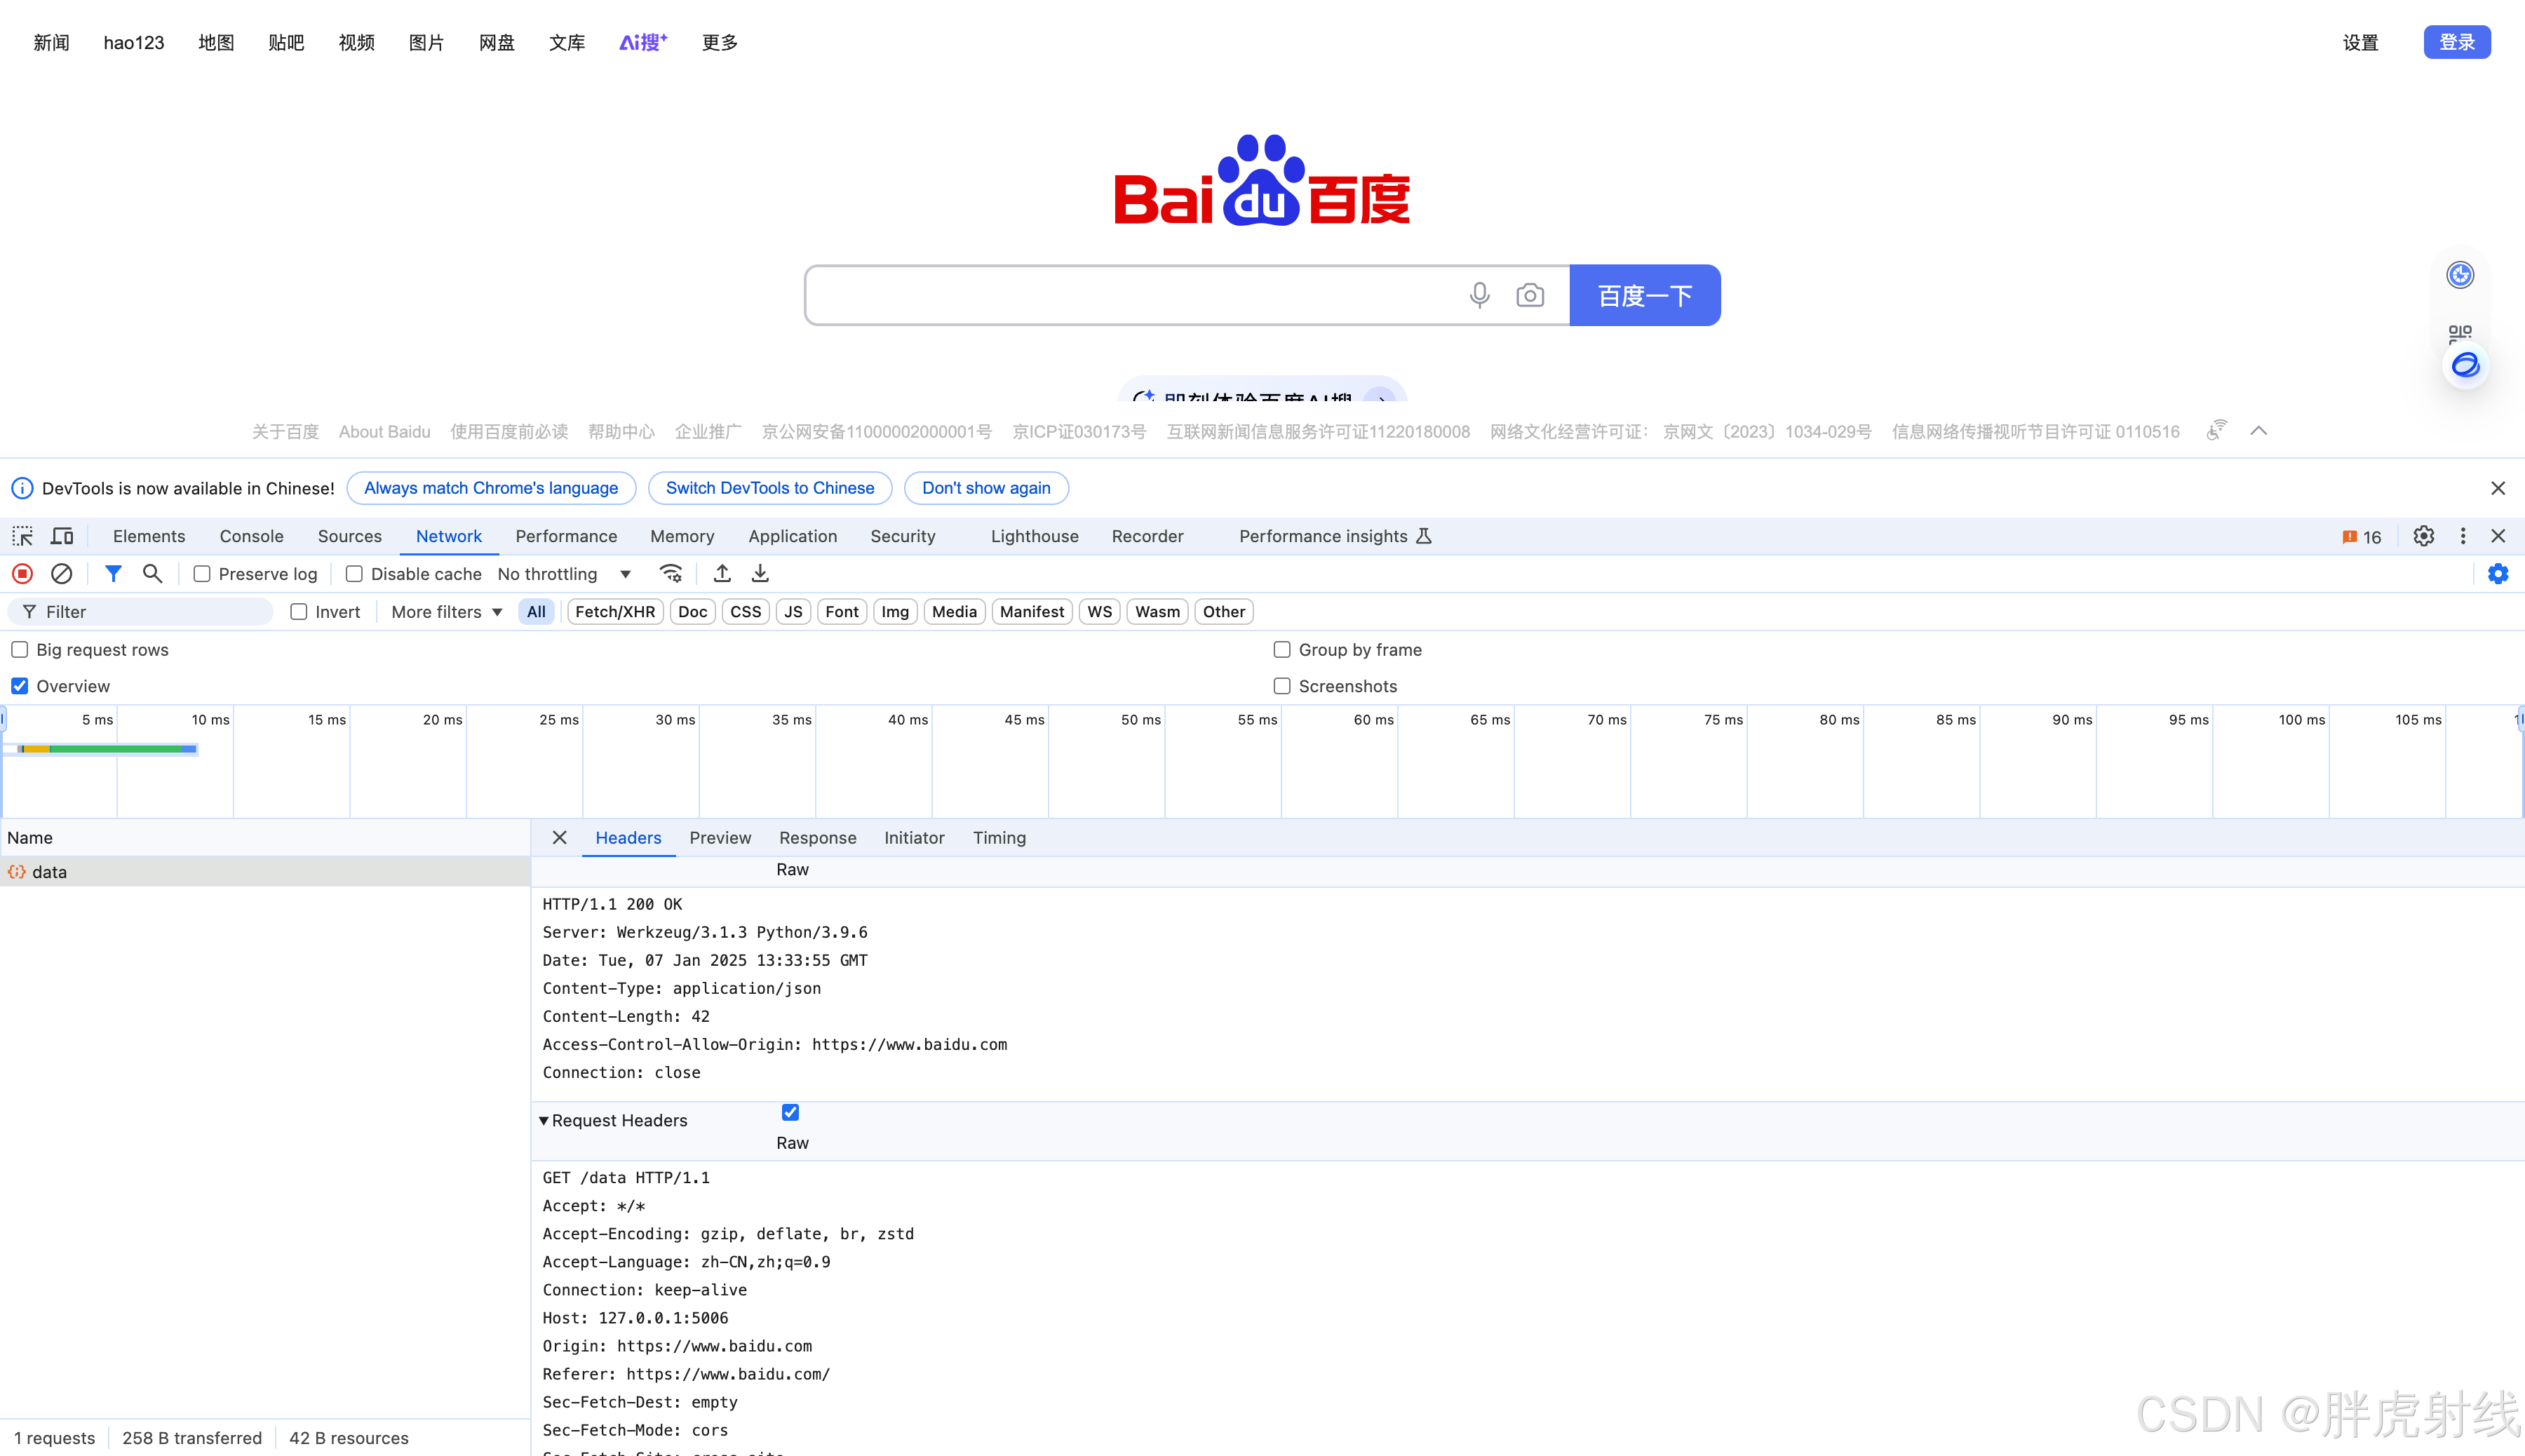The width and height of the screenshot is (2525, 1456).
Task: Click Switch DevTools to Chinese
Action: [770, 488]
